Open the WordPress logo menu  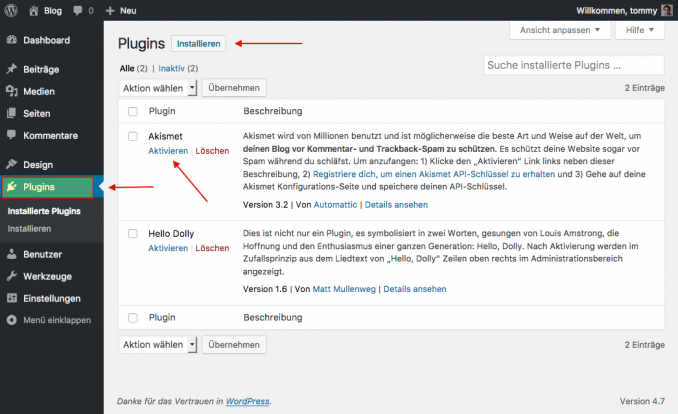[11, 10]
